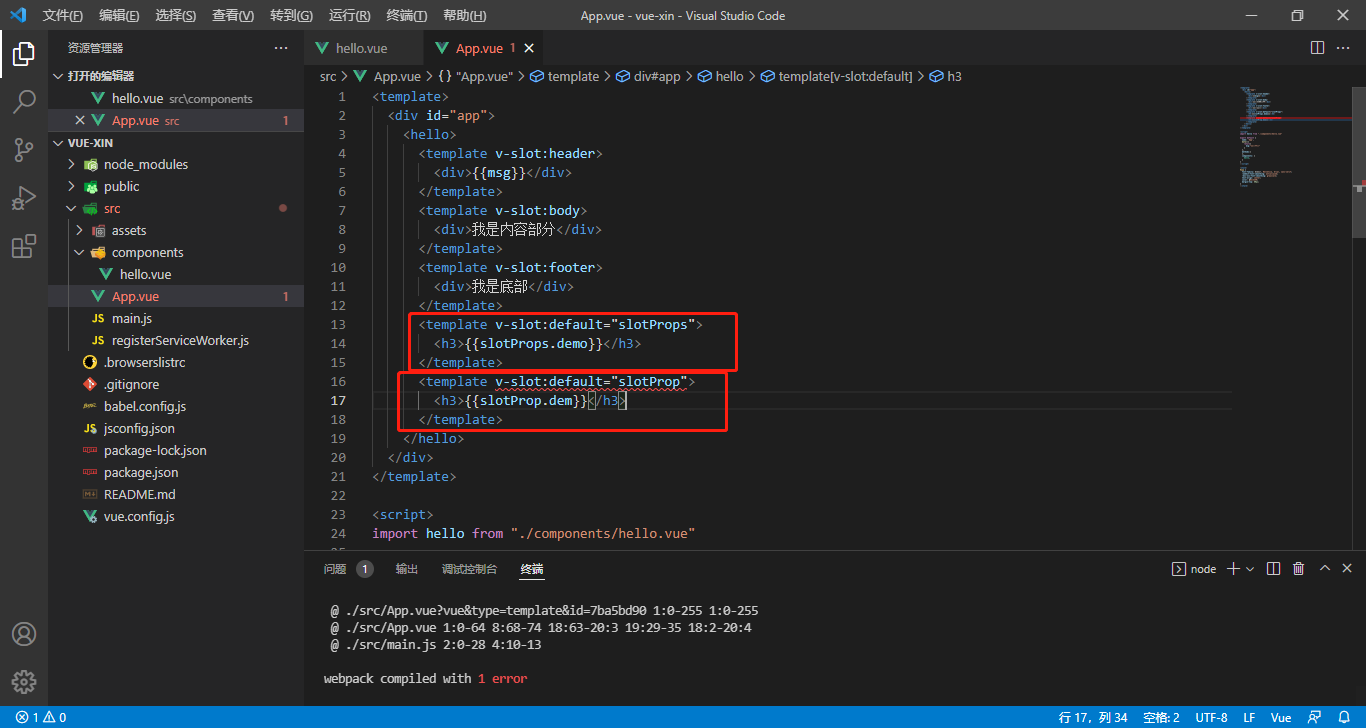Open the Search view icon

(24, 102)
